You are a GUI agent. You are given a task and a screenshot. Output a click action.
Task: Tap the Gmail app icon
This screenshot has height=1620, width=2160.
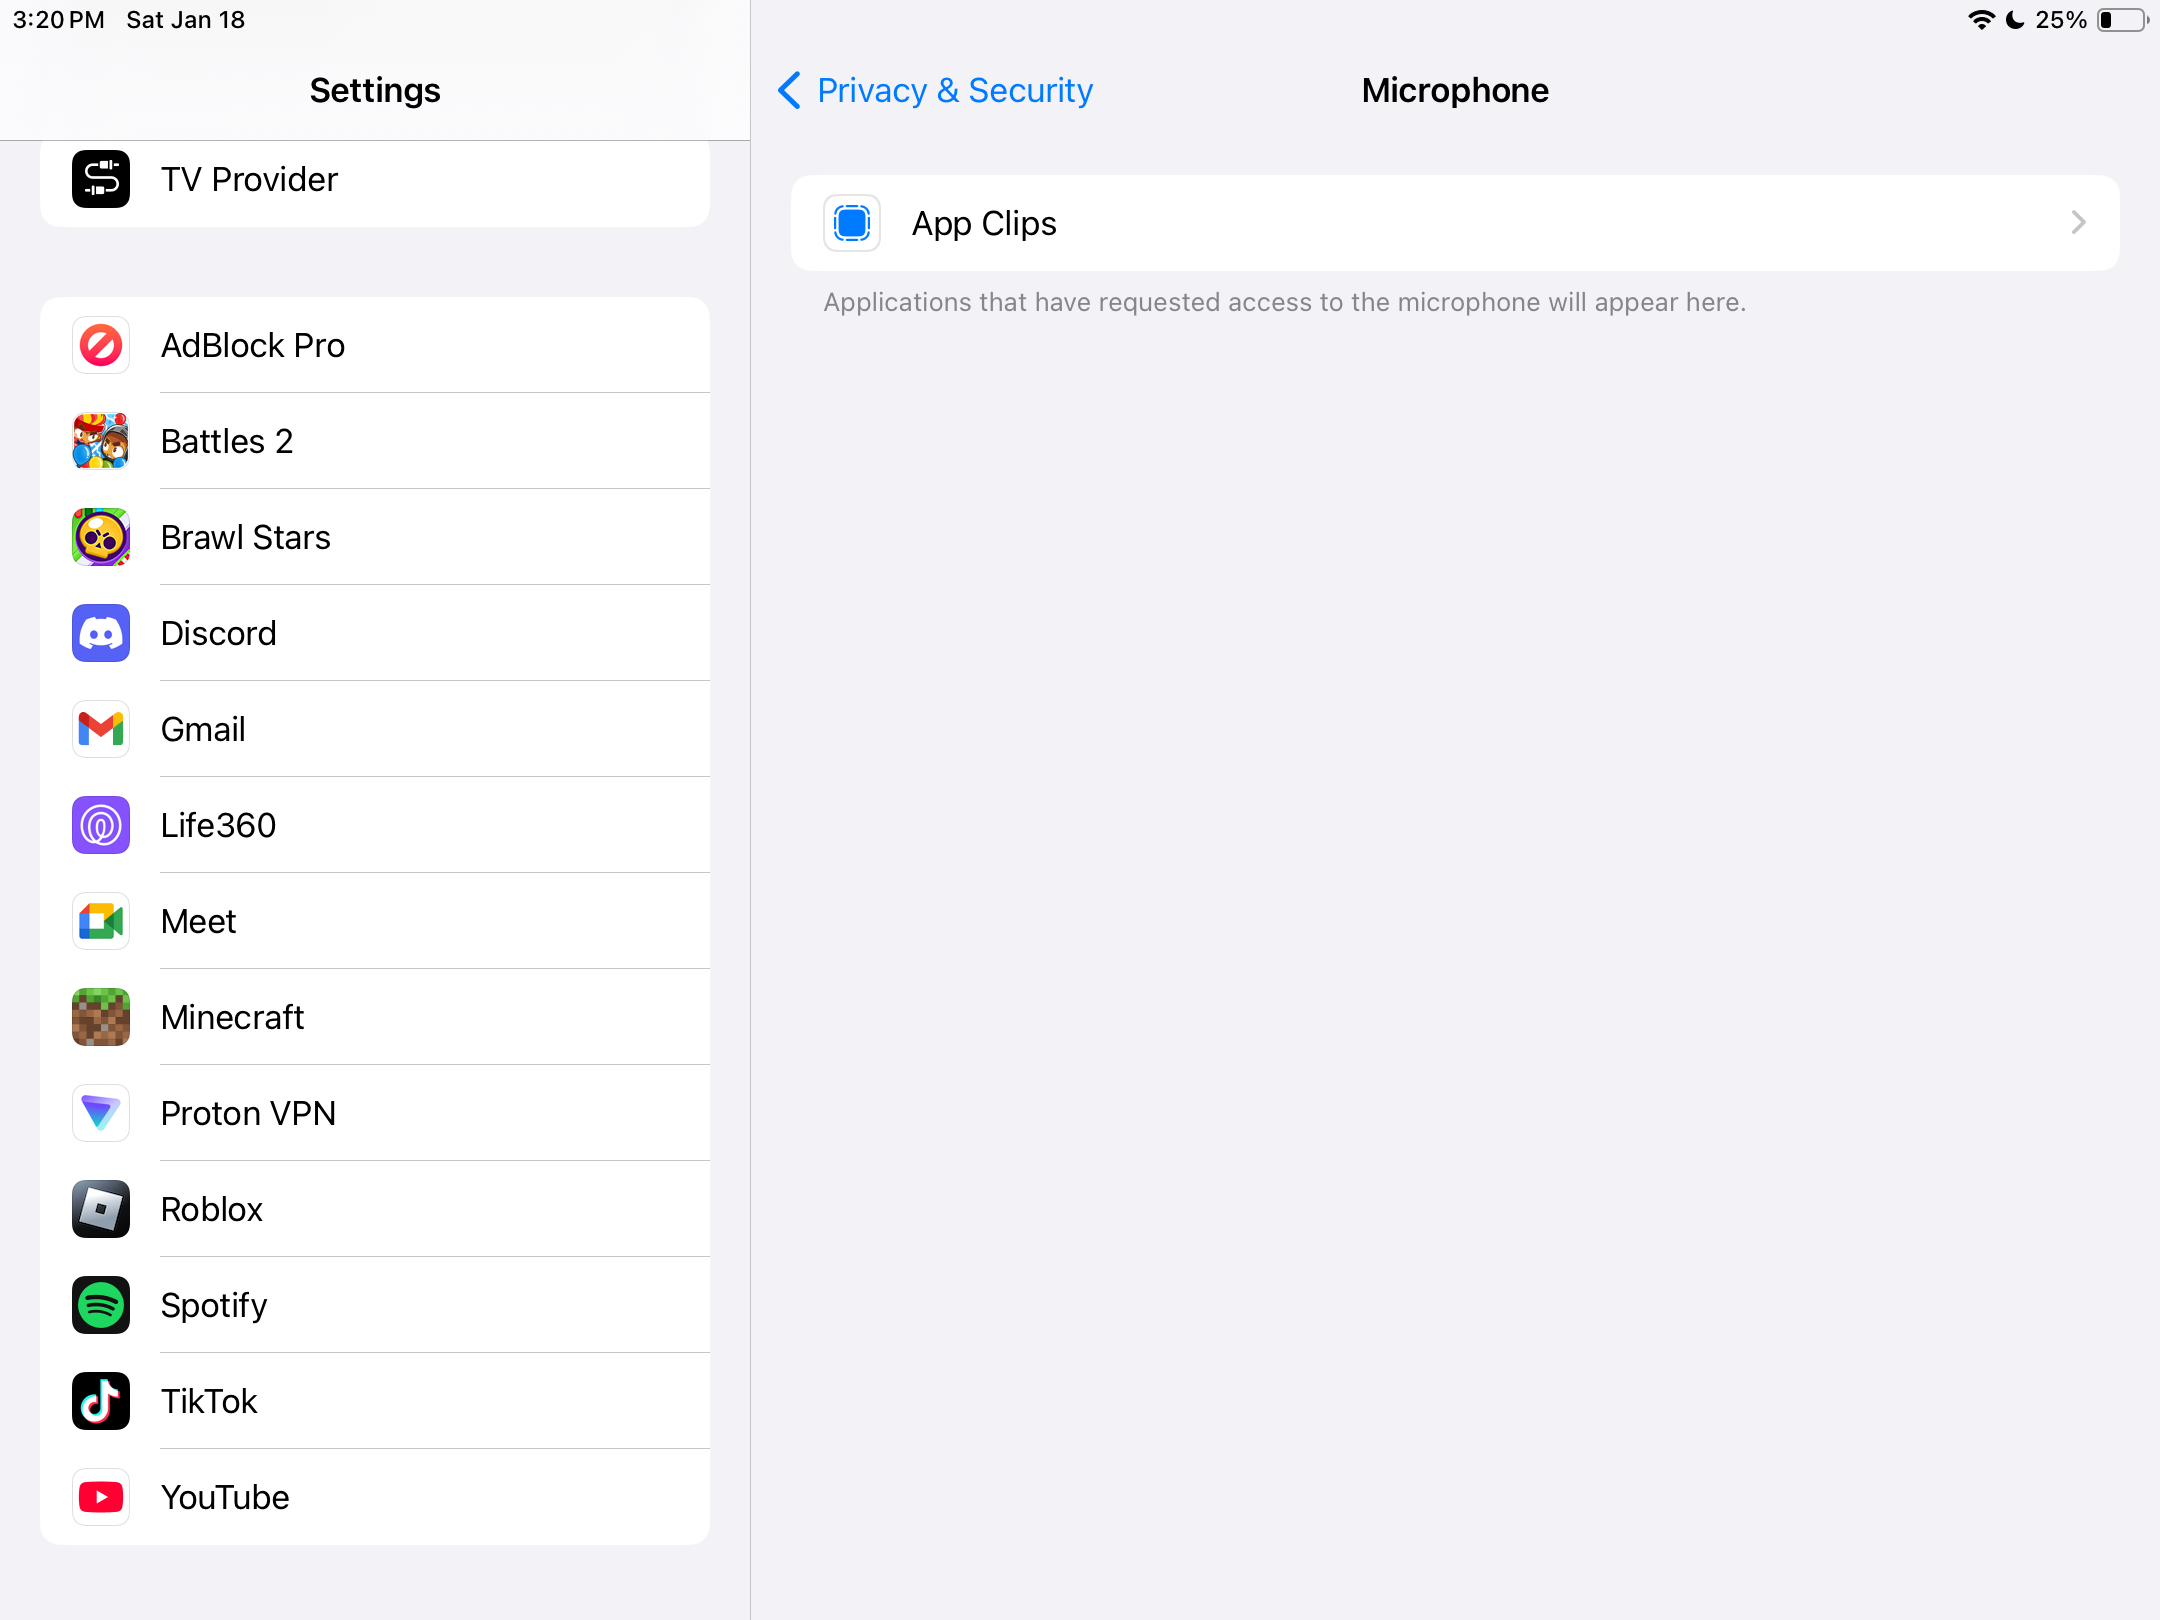101,729
